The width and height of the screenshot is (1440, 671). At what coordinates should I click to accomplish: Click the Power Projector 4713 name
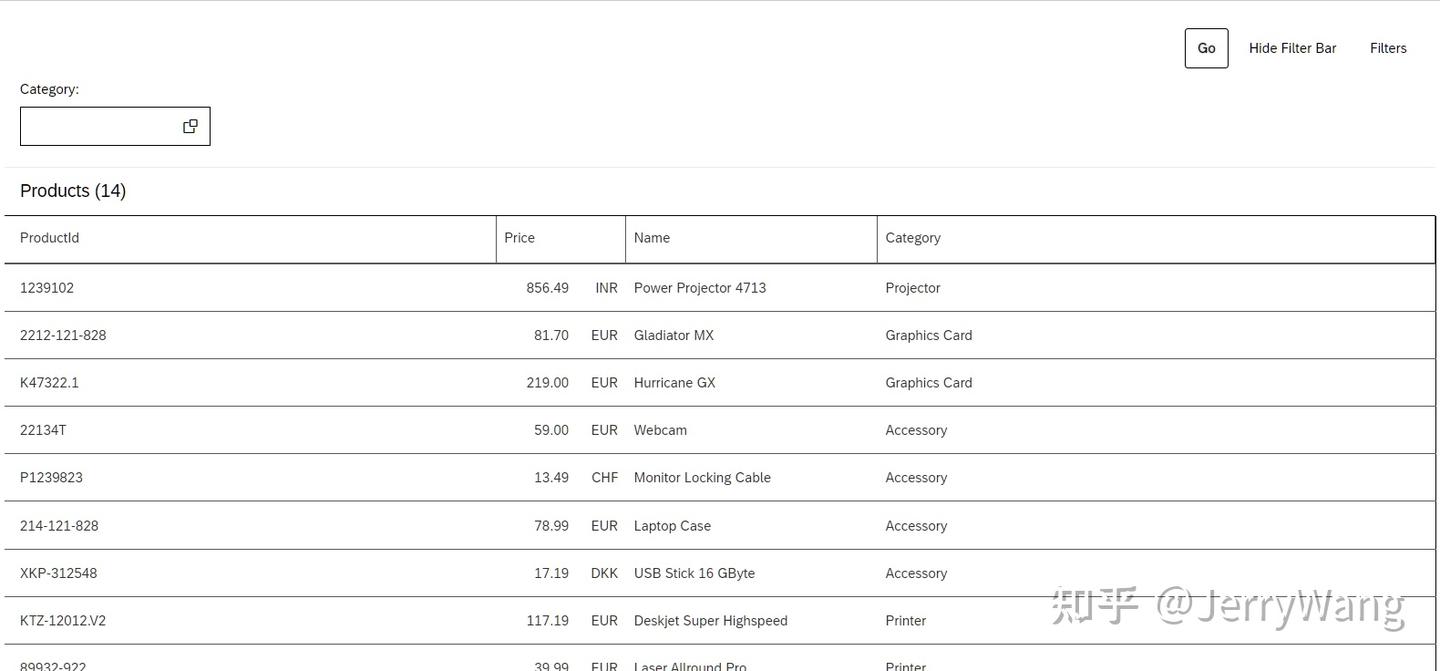point(700,288)
